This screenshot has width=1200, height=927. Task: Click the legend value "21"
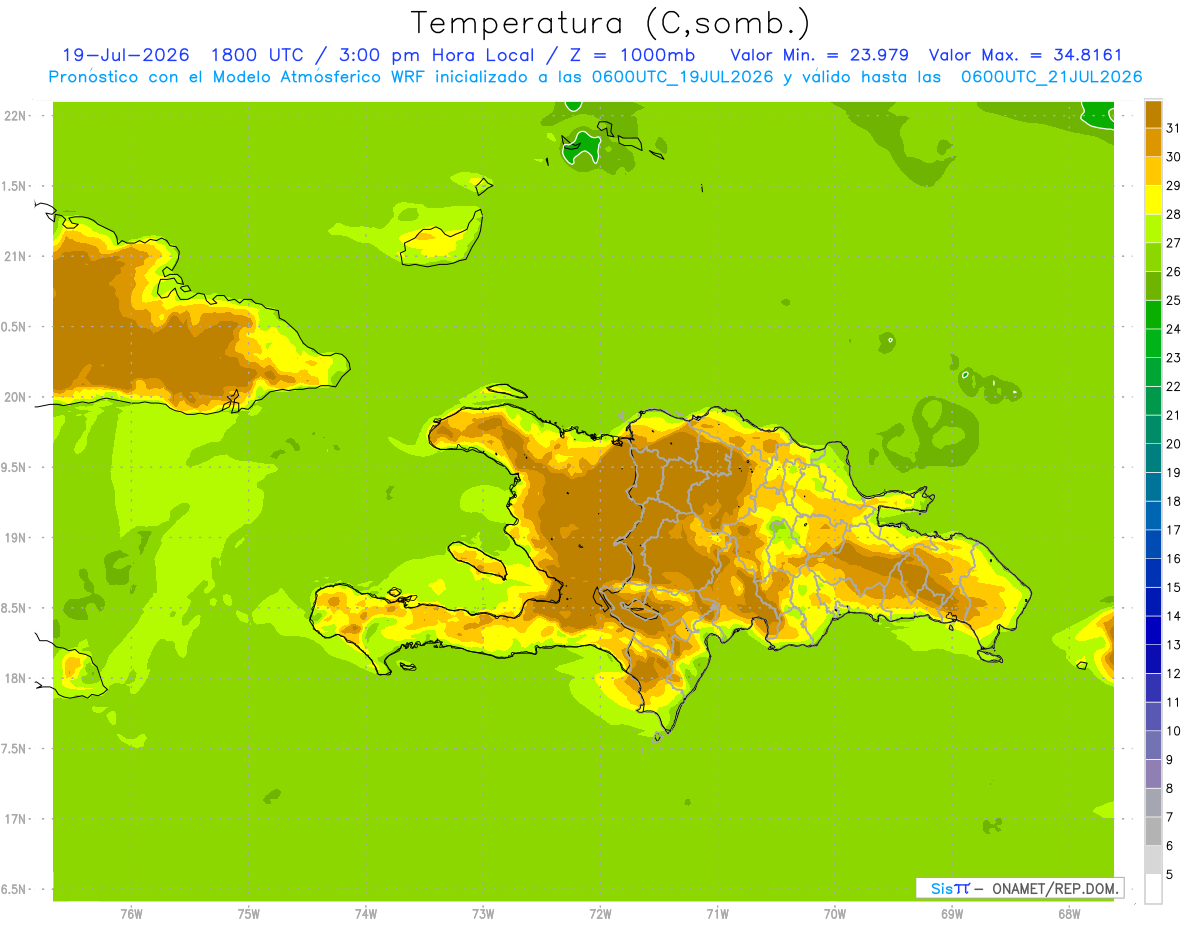pos(1173,415)
